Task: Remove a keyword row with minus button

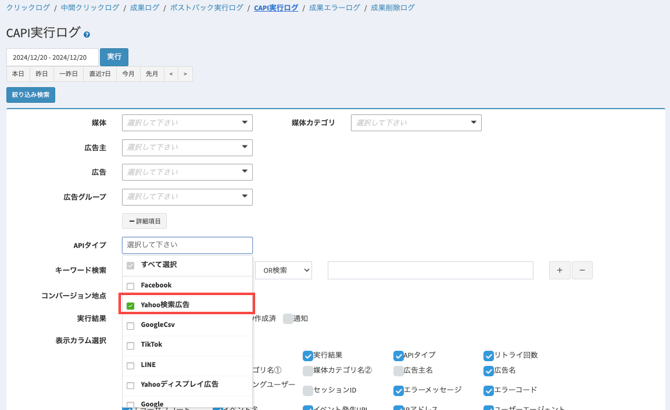Action: coord(582,270)
